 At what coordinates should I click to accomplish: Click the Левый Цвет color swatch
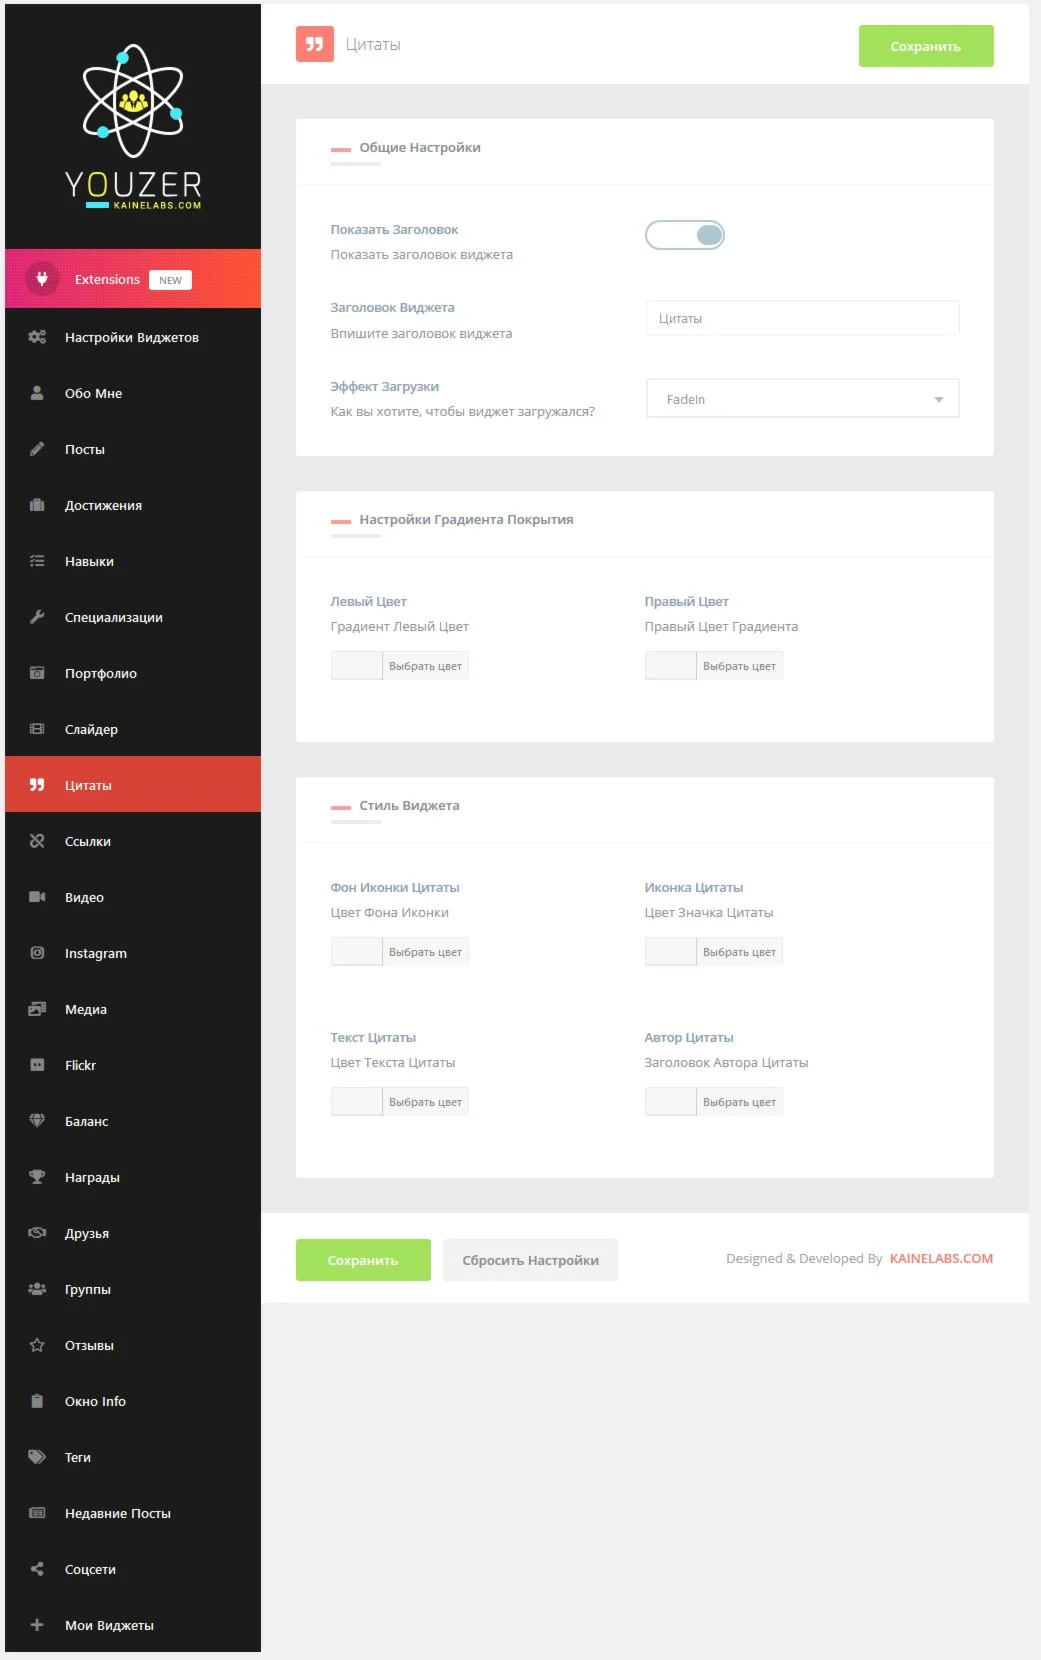357,666
